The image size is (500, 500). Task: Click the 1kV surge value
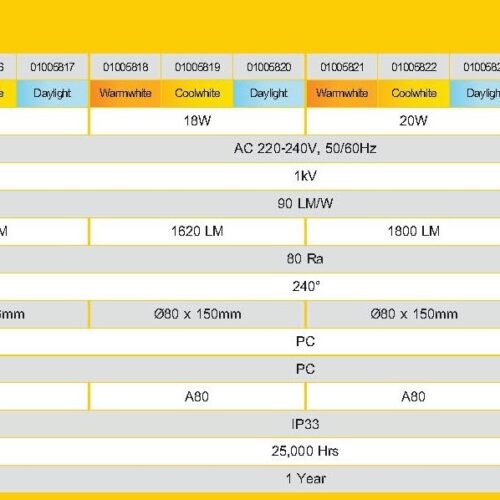(305, 176)
